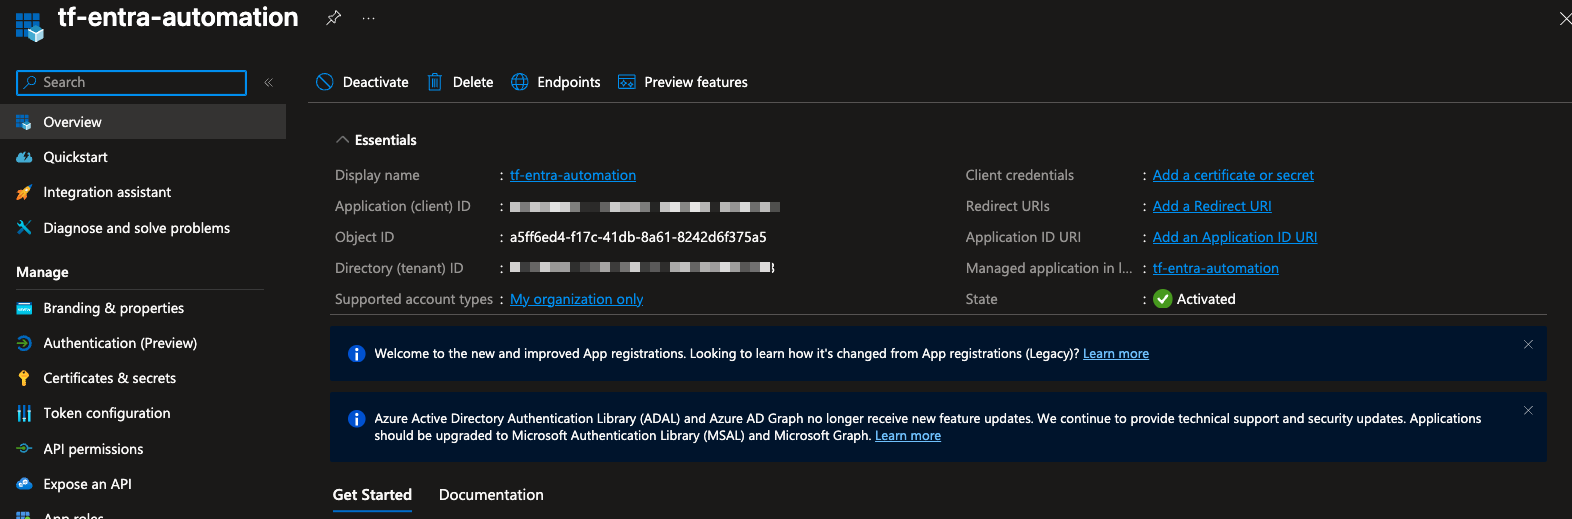Open Diagnose and solve problems

pyautogui.click(x=143, y=228)
